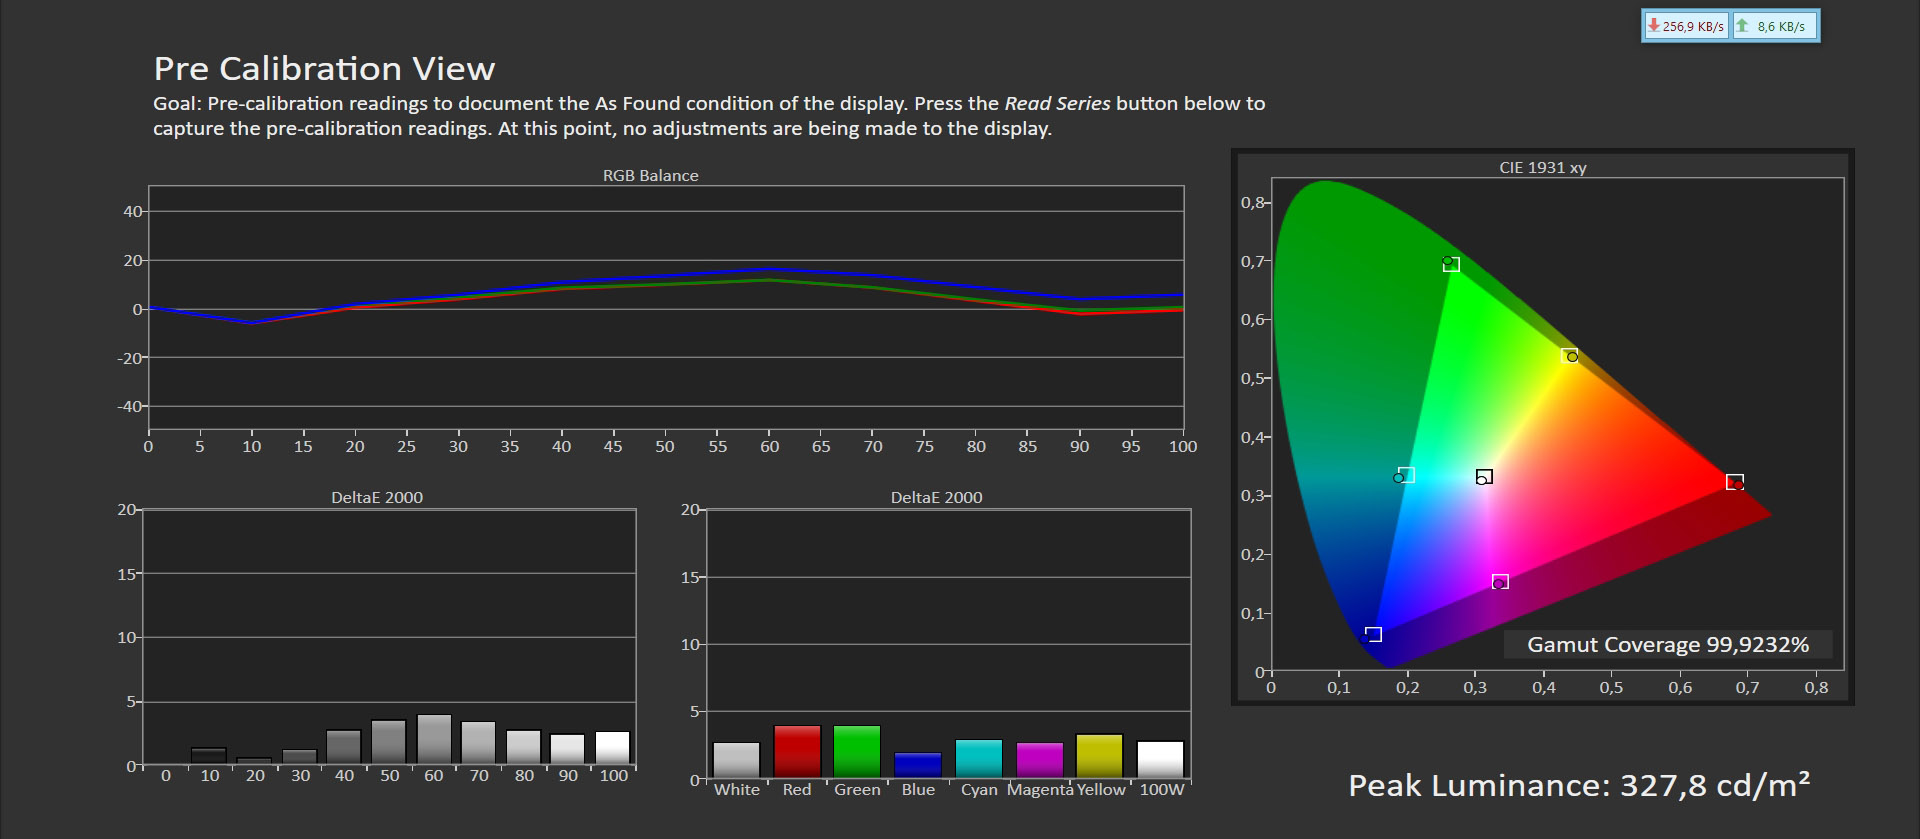Viewport: 1920px width, 839px height.
Task: Select the Blue bar in color DeltaE chart
Action: point(918,765)
